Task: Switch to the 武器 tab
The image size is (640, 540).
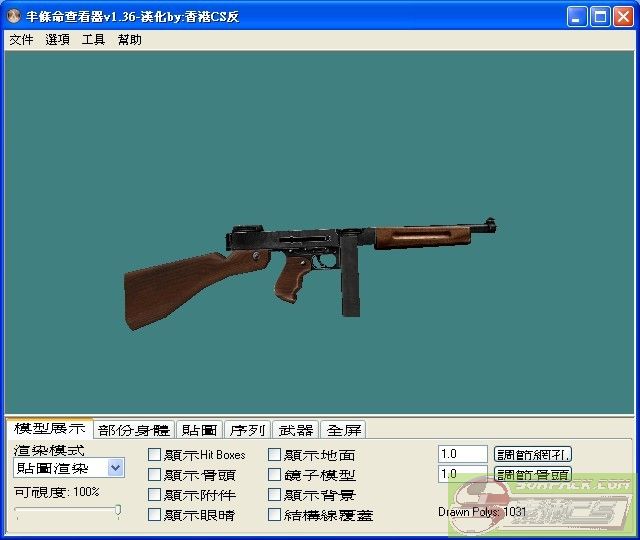Action: 296,430
